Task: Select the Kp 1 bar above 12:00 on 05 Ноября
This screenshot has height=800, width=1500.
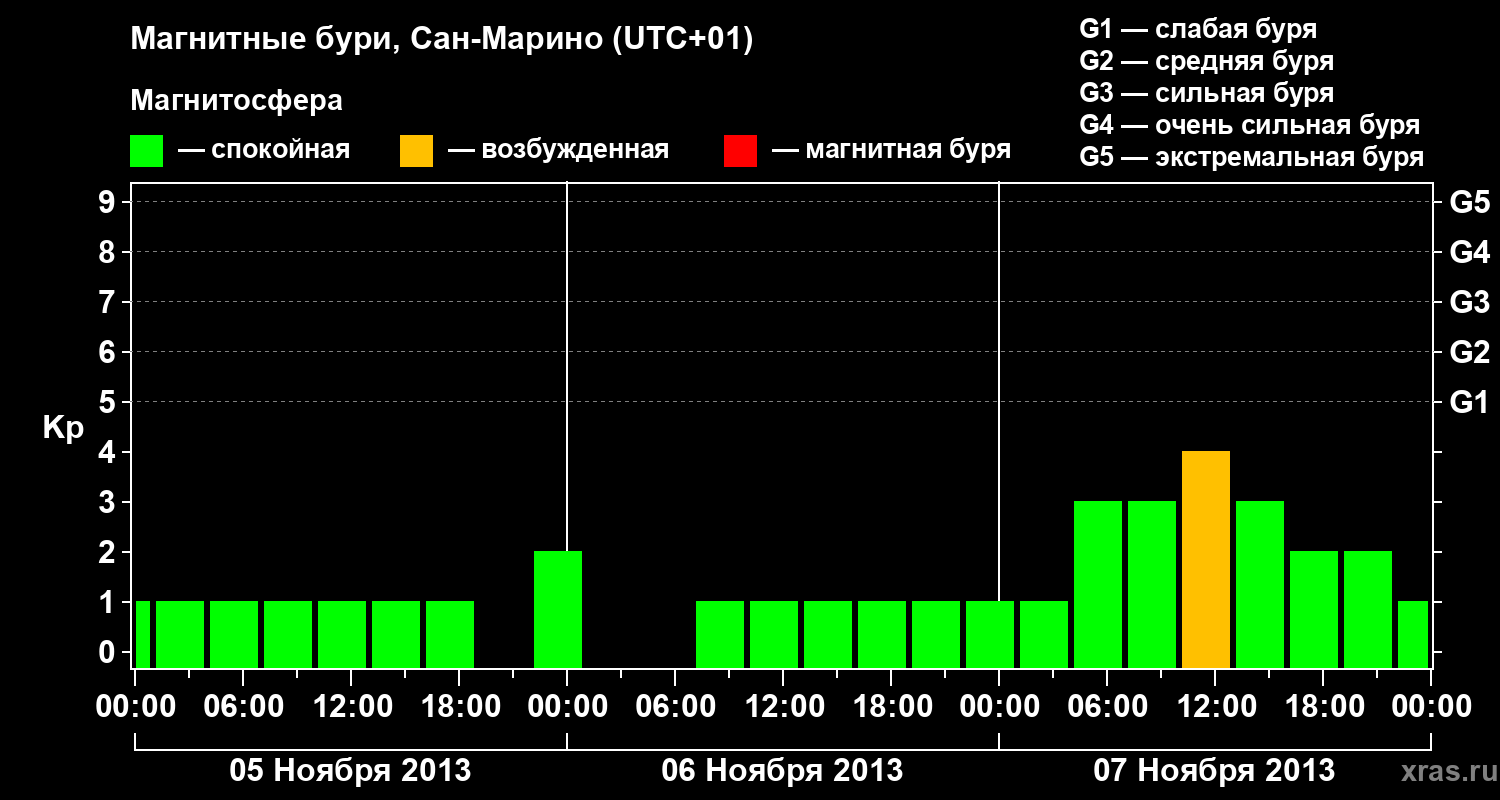Action: coord(342,635)
